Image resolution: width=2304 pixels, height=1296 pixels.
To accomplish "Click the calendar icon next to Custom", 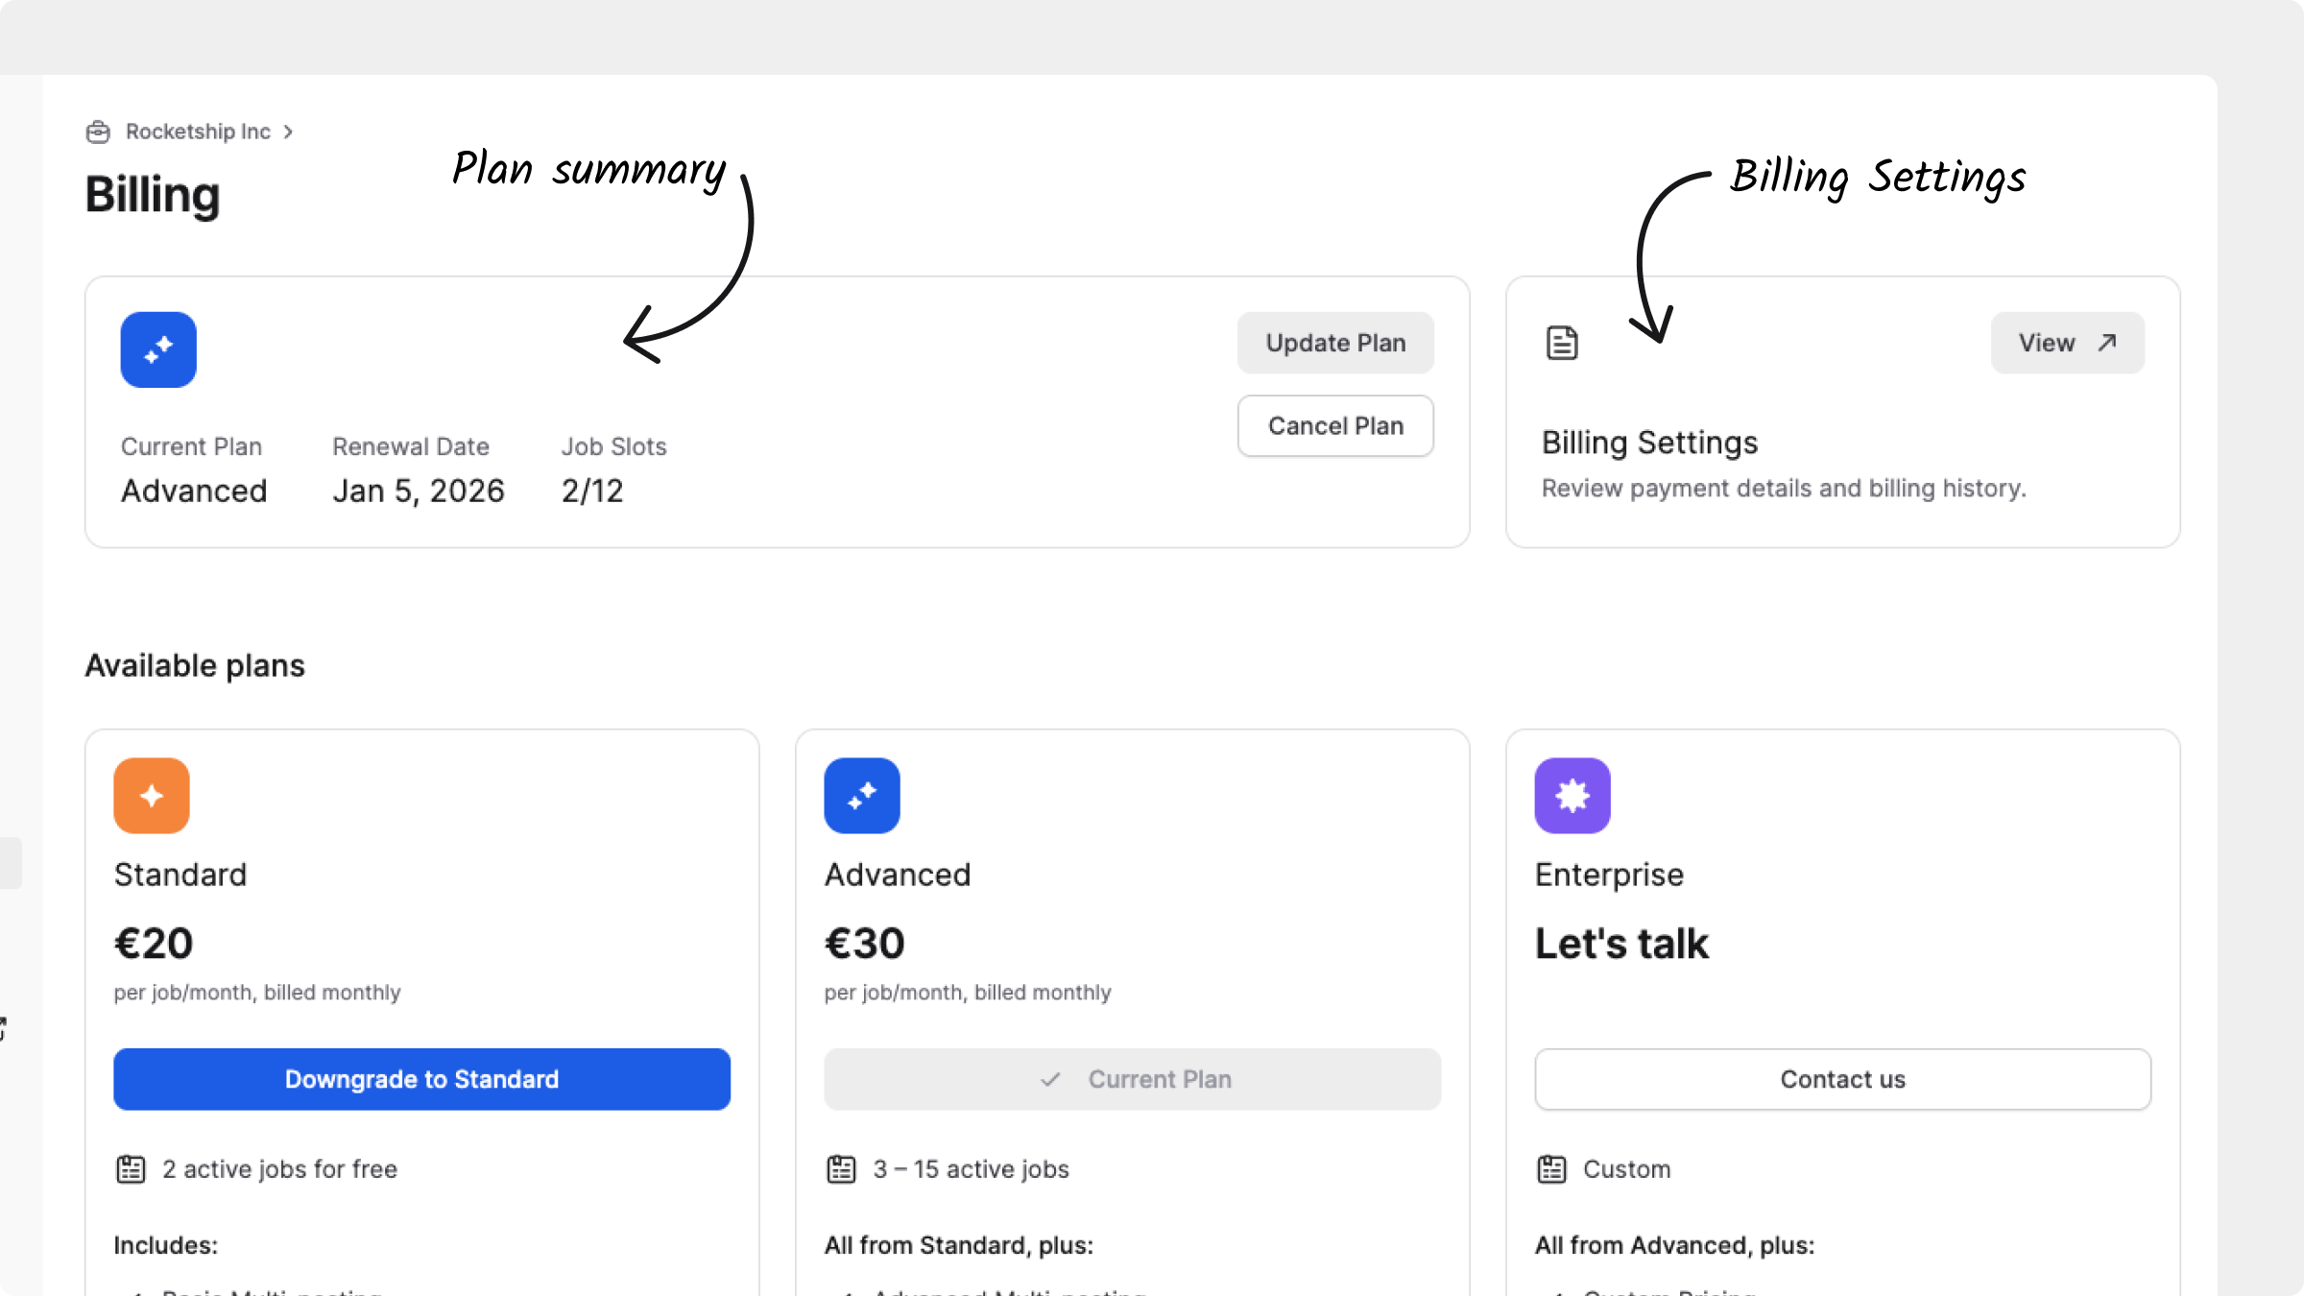I will (1551, 1169).
